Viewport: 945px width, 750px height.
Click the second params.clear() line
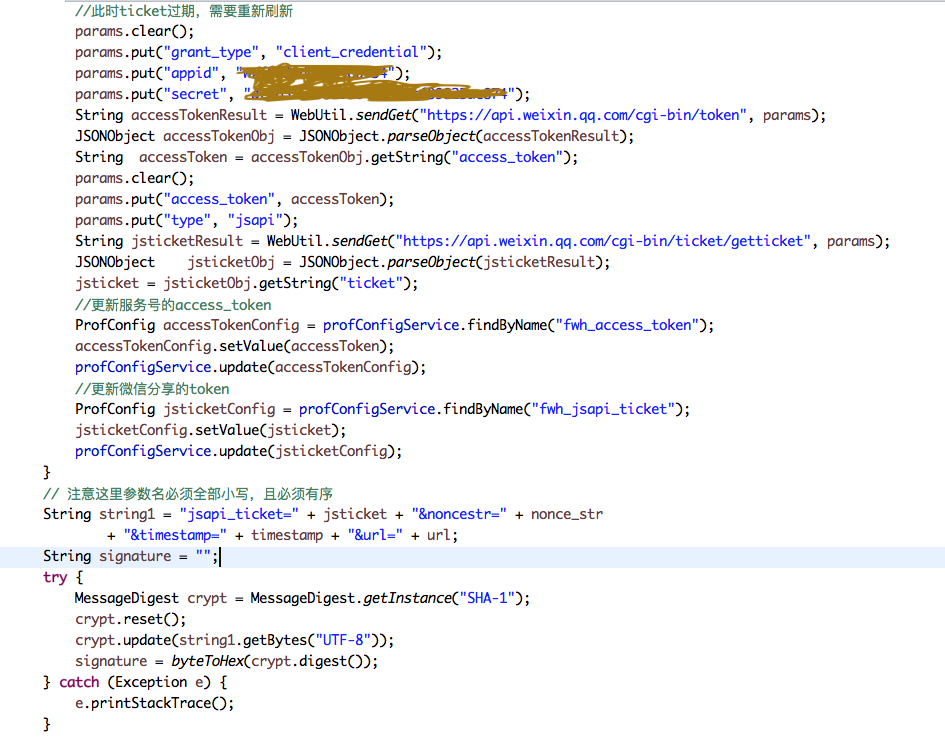coord(134,178)
